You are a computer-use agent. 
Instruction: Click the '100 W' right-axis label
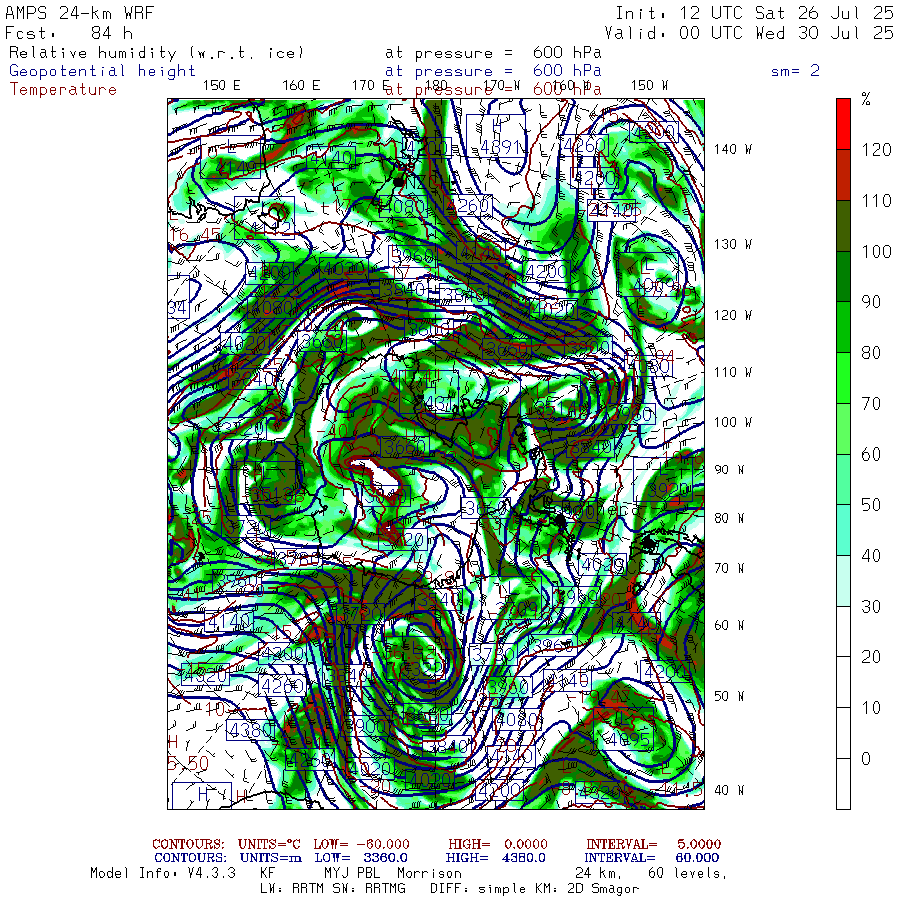[733, 422]
